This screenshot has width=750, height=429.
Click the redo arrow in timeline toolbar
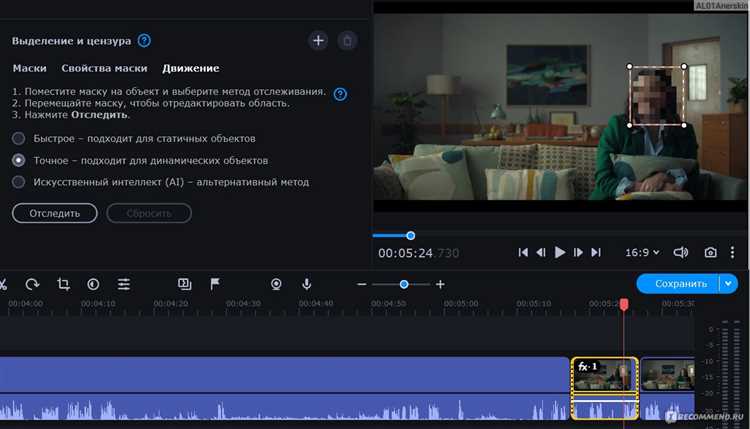[33, 285]
